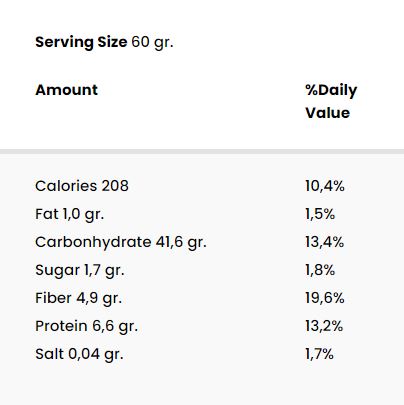This screenshot has width=404, height=405.
Task: Click the 1,5% fat daily value
Action: pyautogui.click(x=320, y=214)
